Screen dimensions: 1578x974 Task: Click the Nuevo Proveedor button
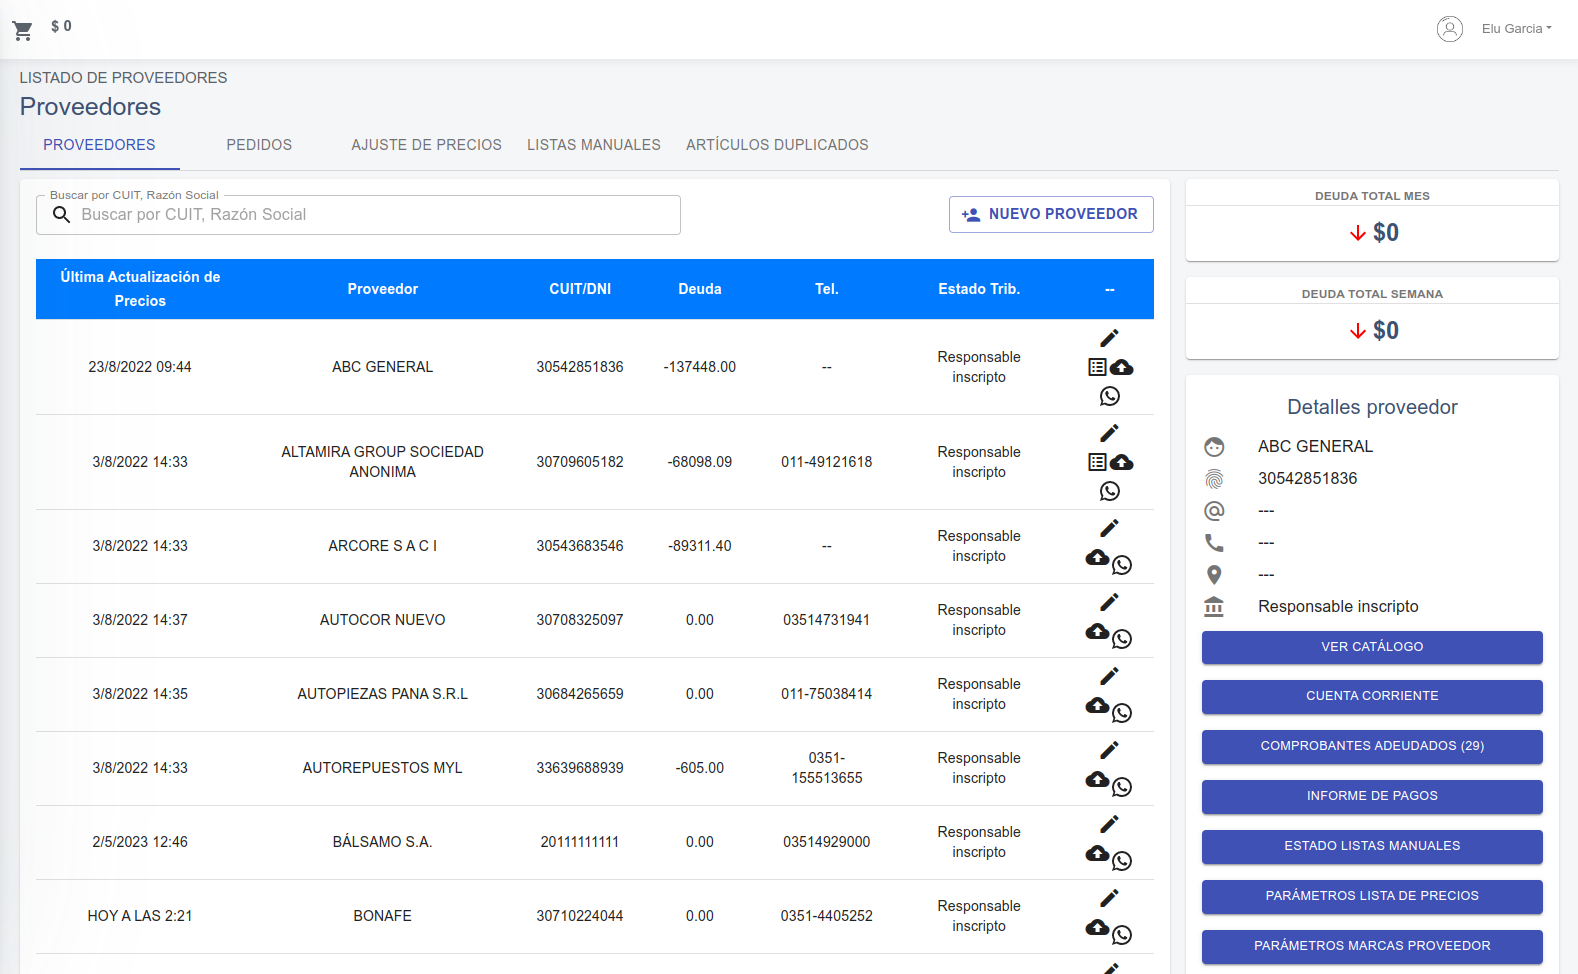[x=1051, y=214]
